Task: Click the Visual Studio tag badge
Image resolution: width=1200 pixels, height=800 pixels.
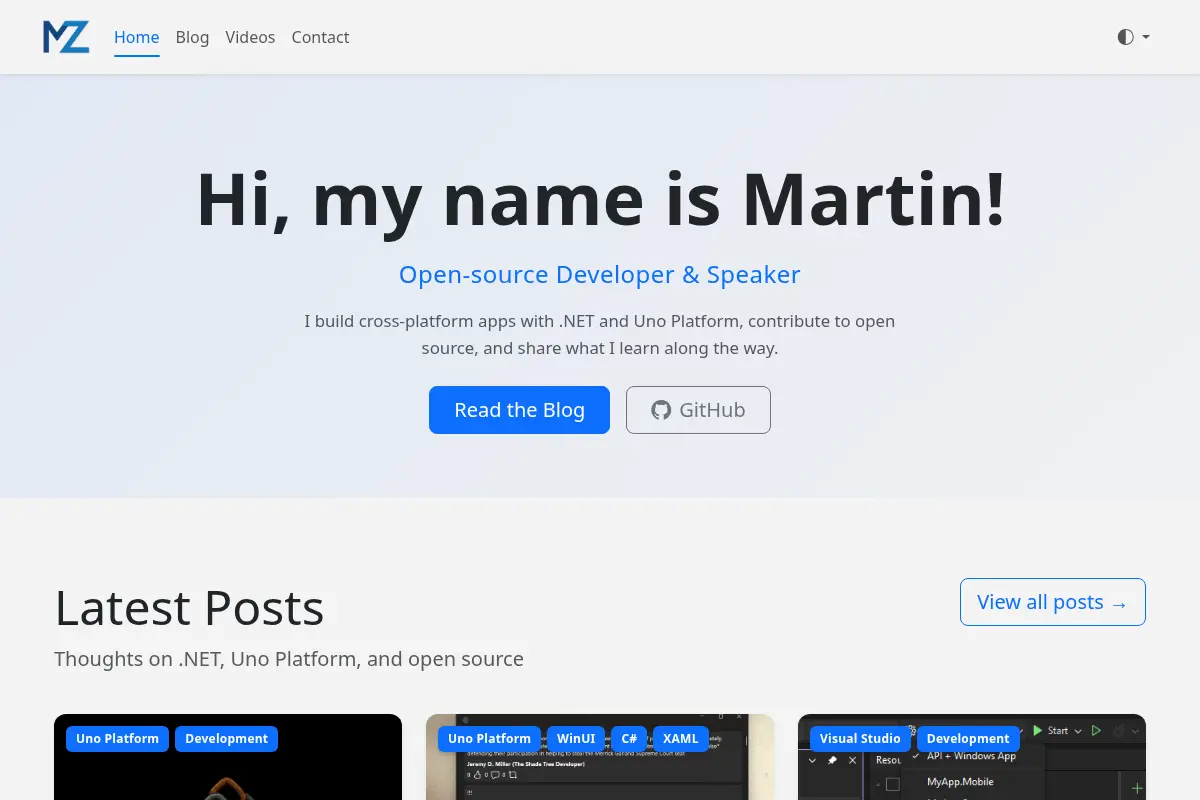Action: [x=860, y=739]
